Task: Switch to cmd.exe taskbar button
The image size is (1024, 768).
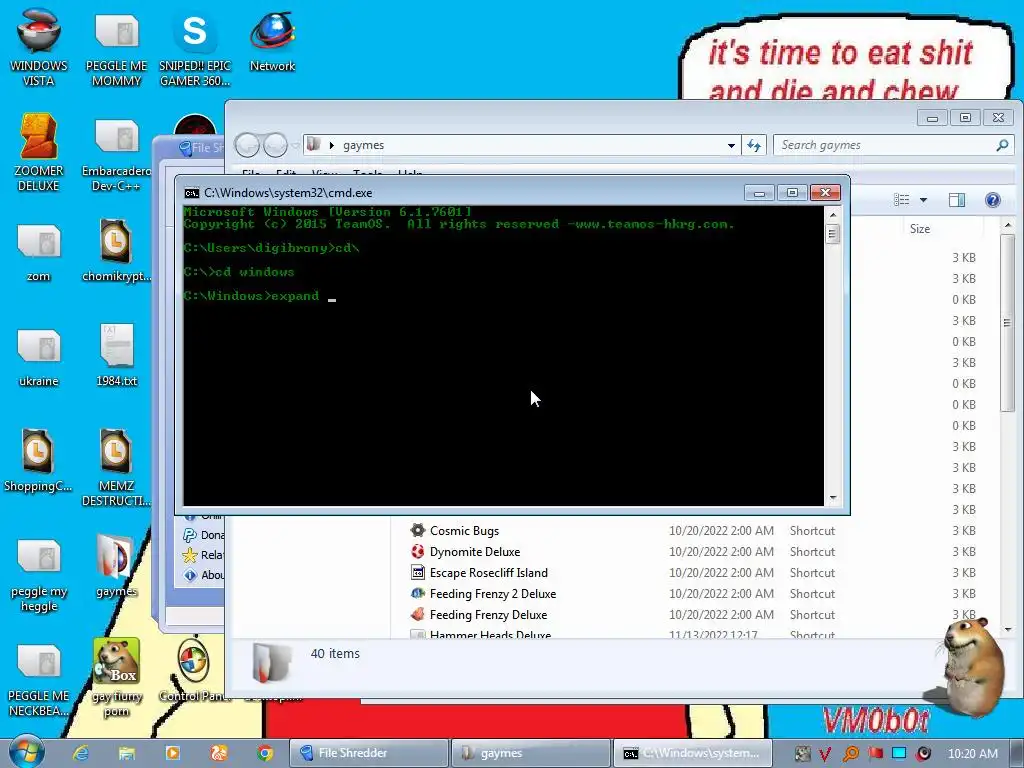Action: [693, 753]
